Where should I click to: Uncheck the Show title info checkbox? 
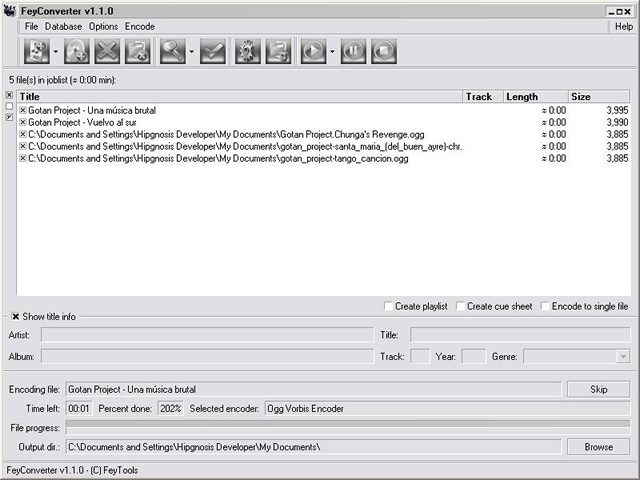click(x=16, y=317)
